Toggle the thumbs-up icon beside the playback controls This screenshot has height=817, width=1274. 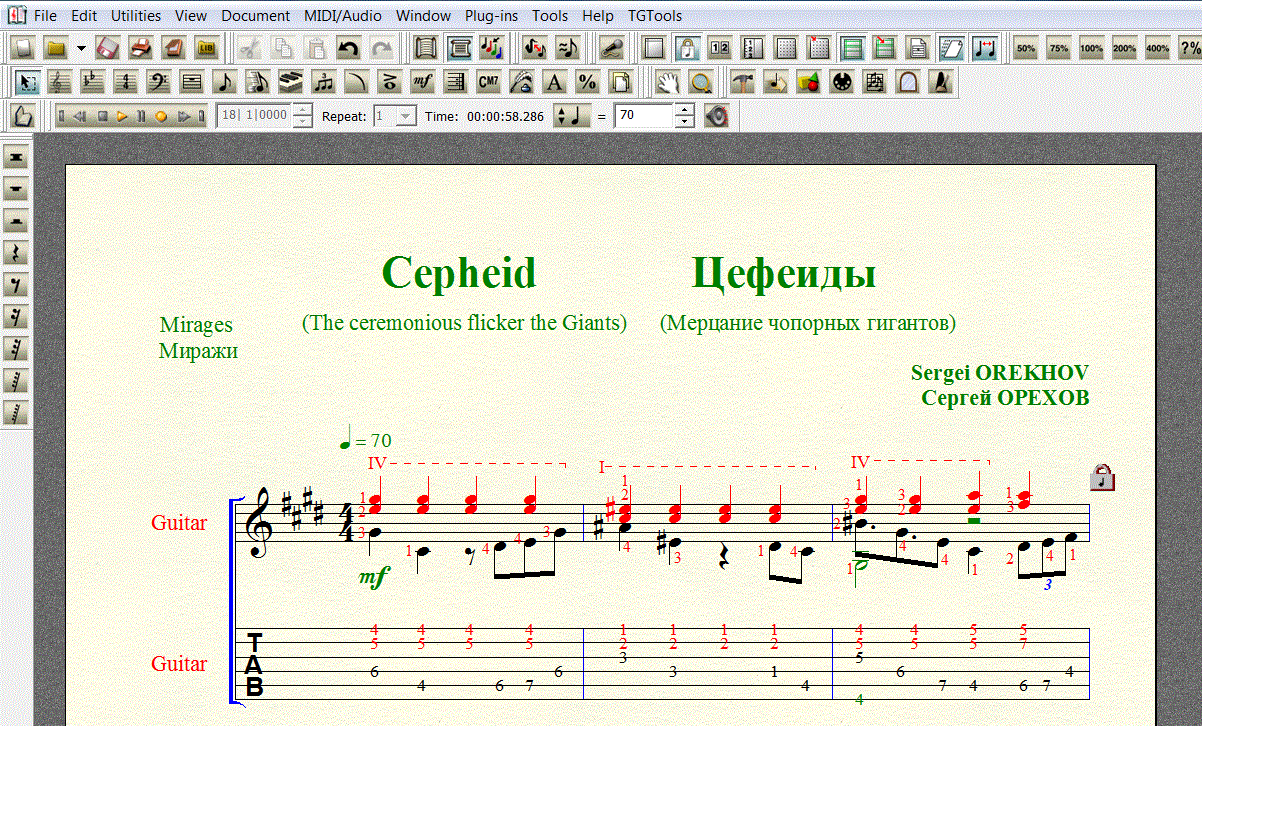coord(22,116)
